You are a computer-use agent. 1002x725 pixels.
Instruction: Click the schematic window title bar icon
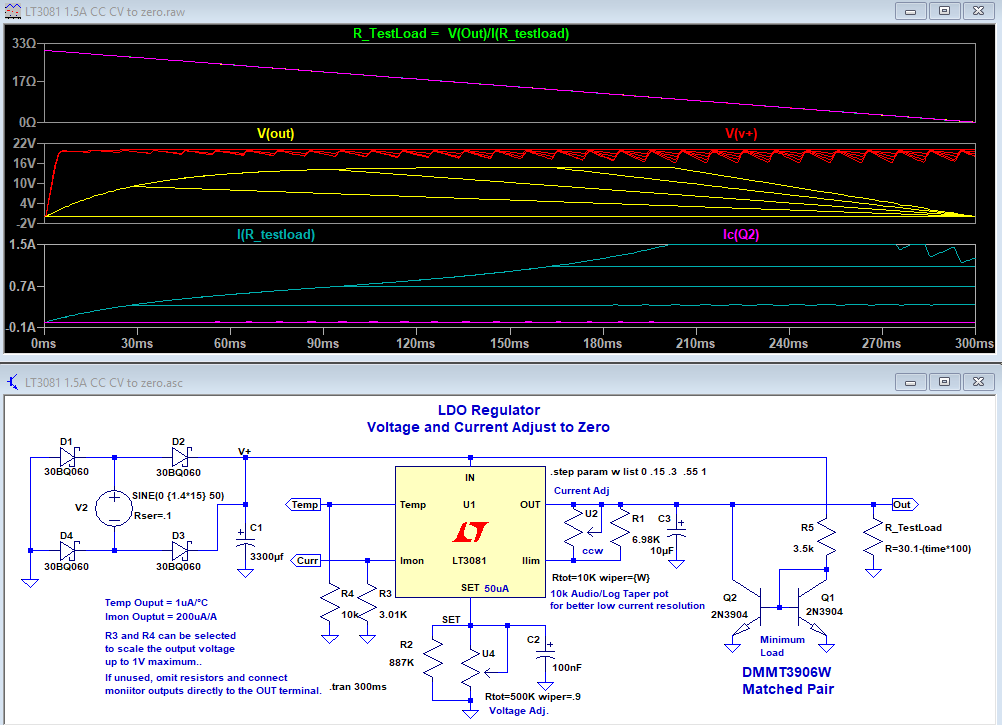(13, 382)
